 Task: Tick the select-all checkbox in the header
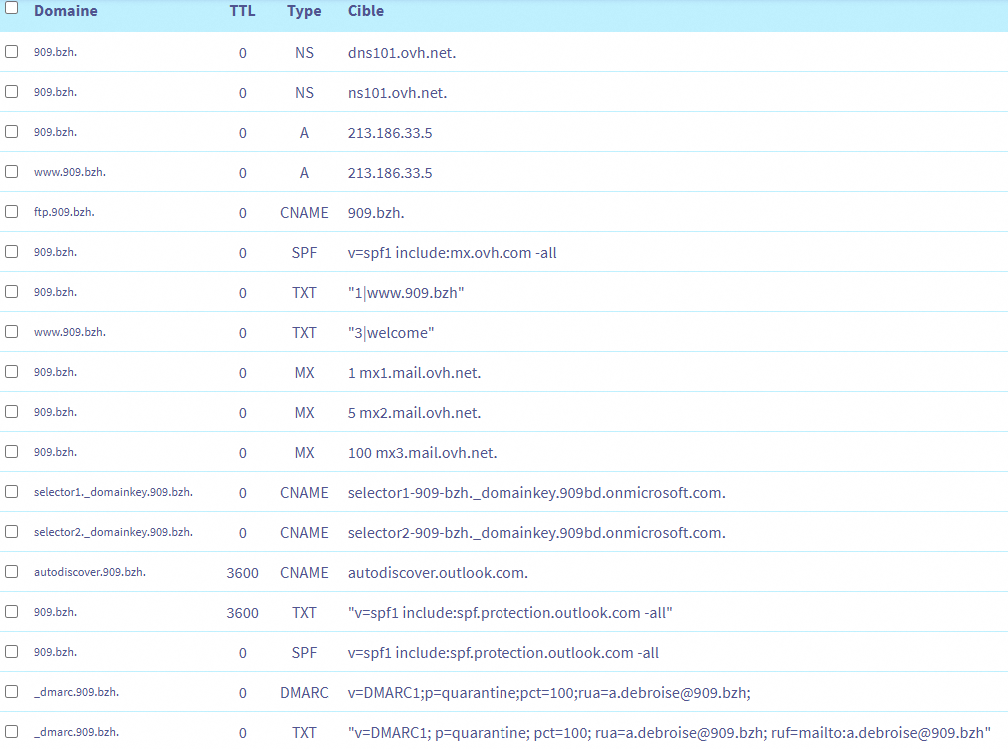point(12,7)
